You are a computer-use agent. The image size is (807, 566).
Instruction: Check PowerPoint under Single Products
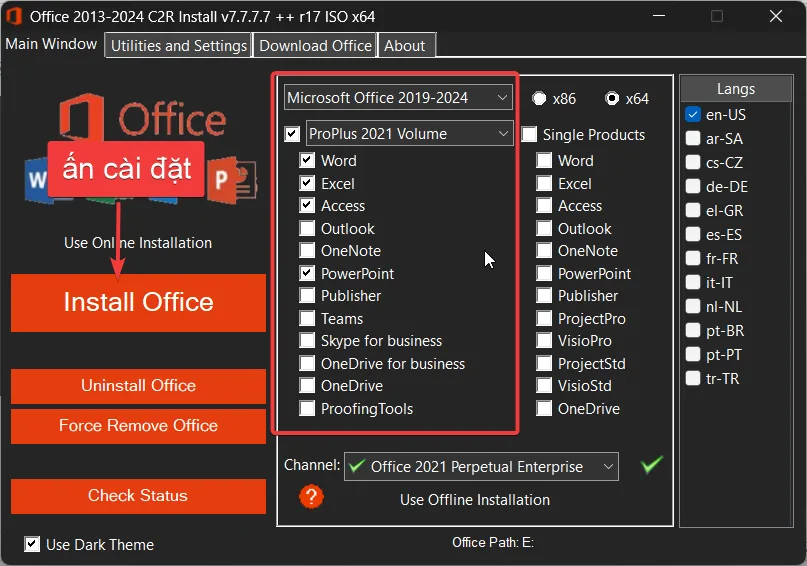tap(544, 273)
